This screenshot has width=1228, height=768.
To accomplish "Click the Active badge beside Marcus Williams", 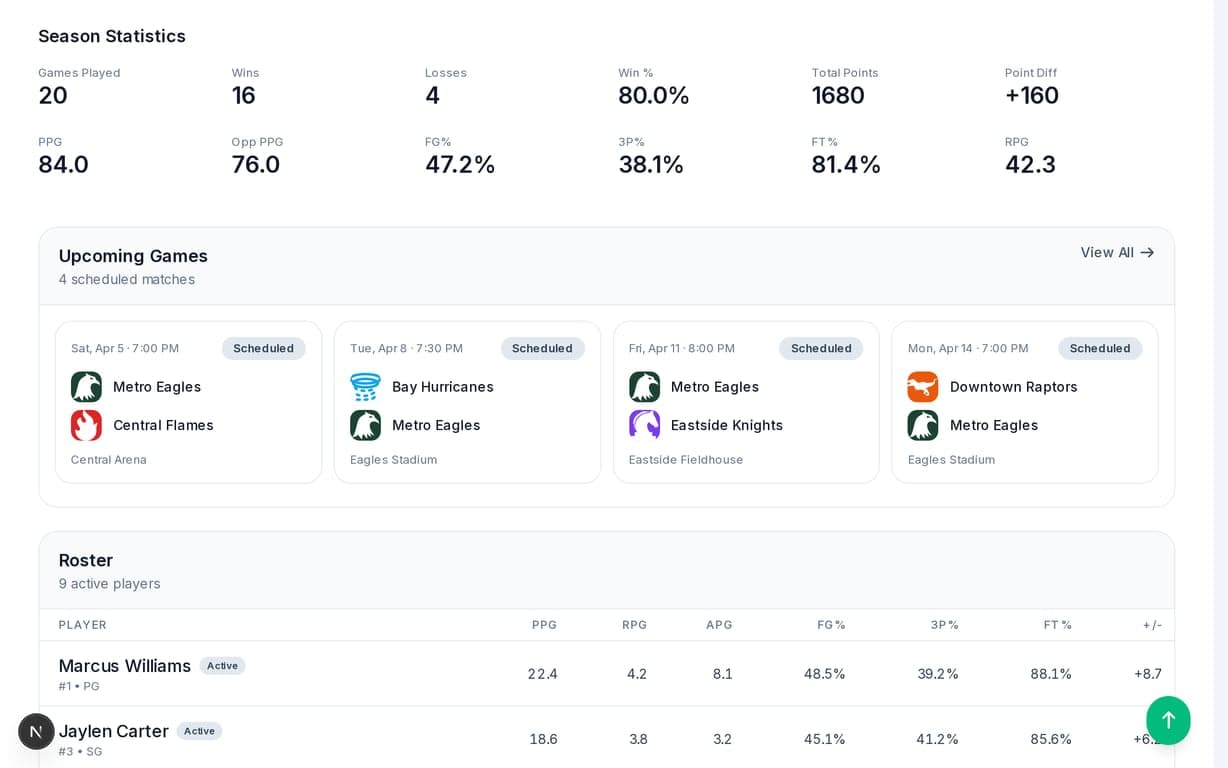I will pyautogui.click(x=222, y=666).
